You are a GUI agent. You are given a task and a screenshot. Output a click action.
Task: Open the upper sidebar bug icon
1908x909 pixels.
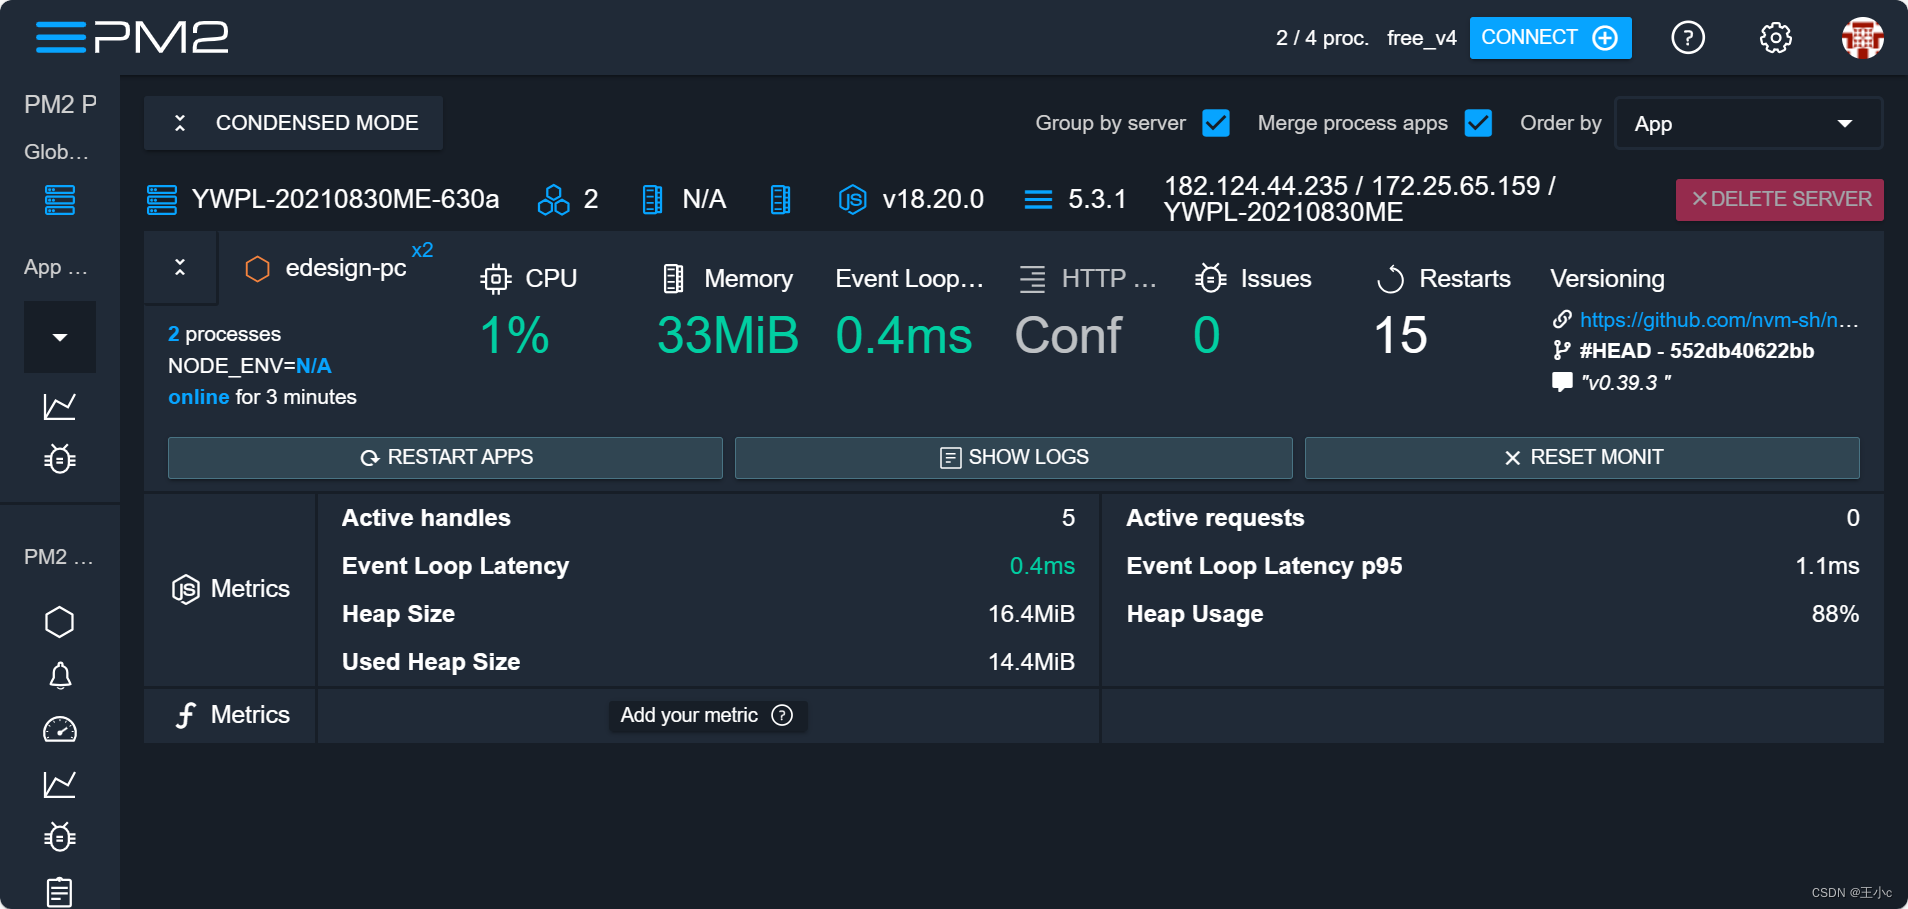60,459
